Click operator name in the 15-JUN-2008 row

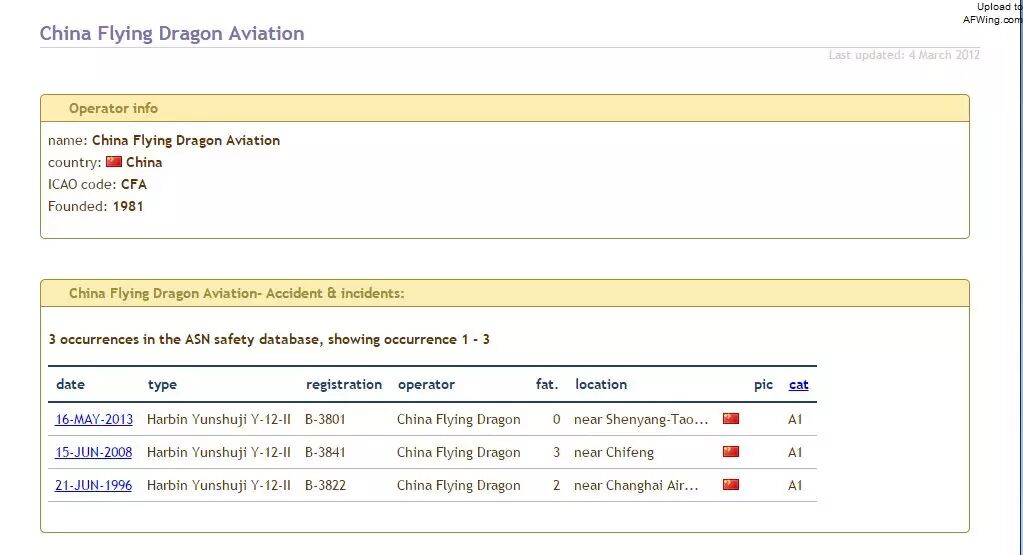[459, 453]
